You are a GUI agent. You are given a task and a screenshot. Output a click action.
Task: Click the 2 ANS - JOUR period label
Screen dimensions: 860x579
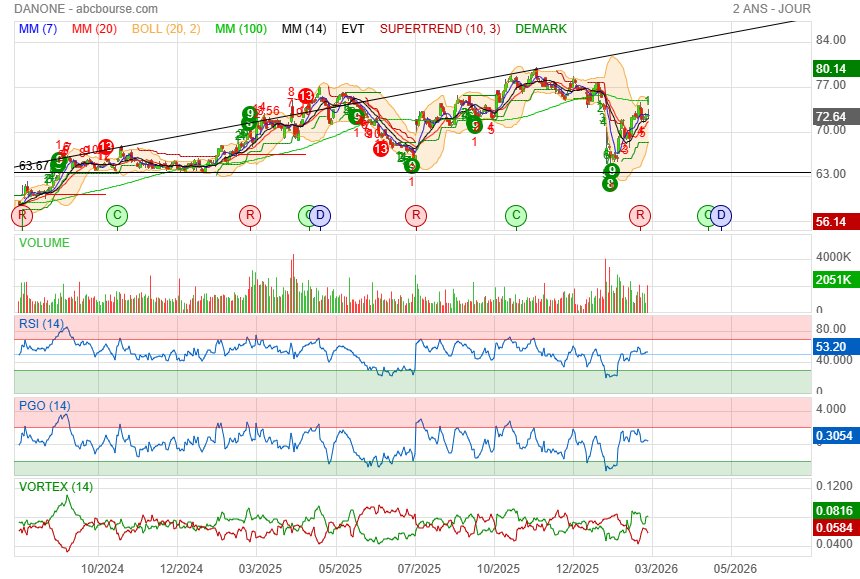point(771,8)
